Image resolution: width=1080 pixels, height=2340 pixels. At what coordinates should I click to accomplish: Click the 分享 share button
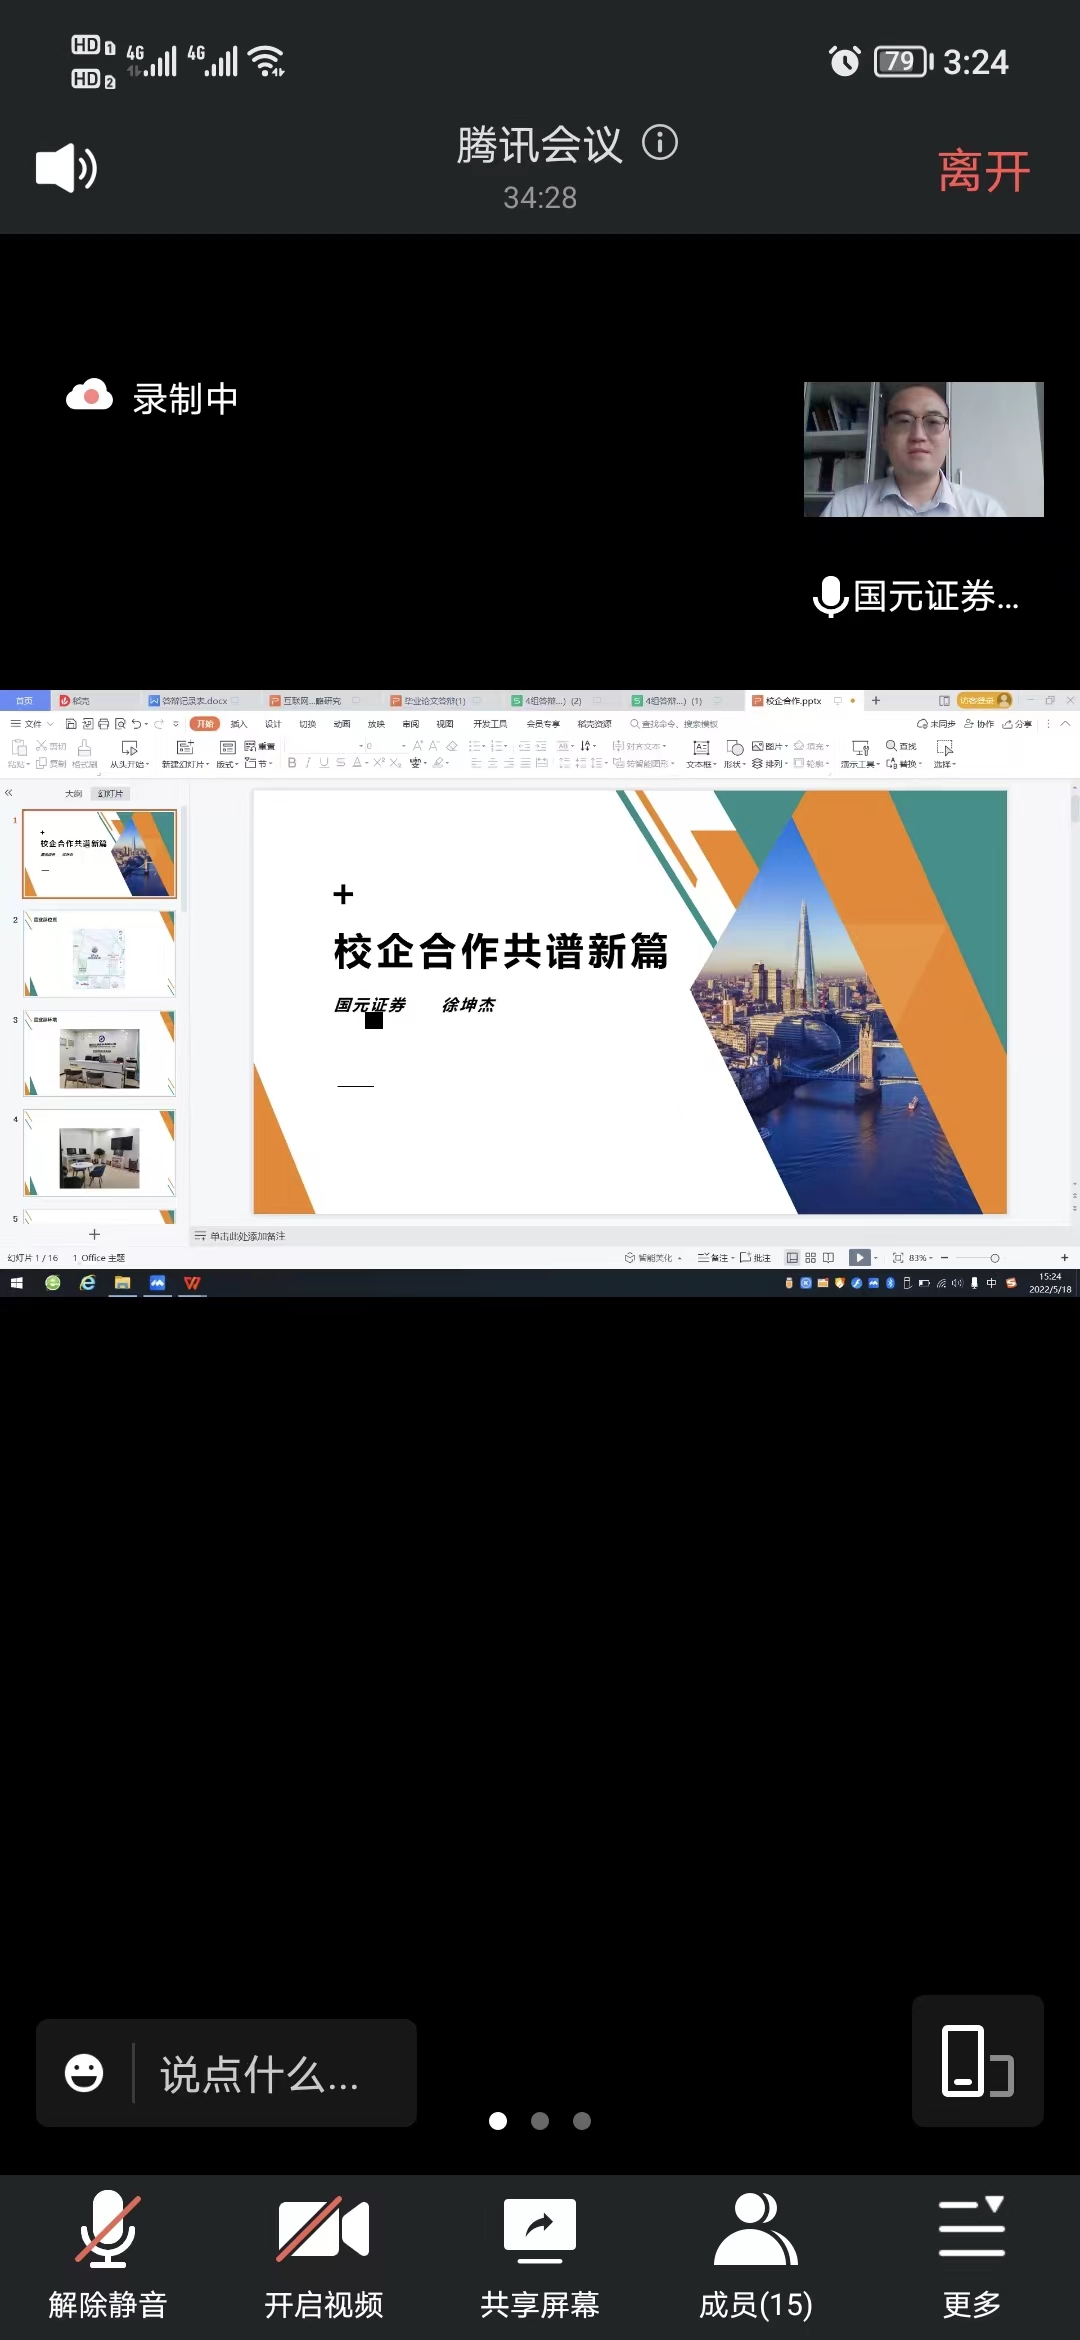click(x=1018, y=723)
